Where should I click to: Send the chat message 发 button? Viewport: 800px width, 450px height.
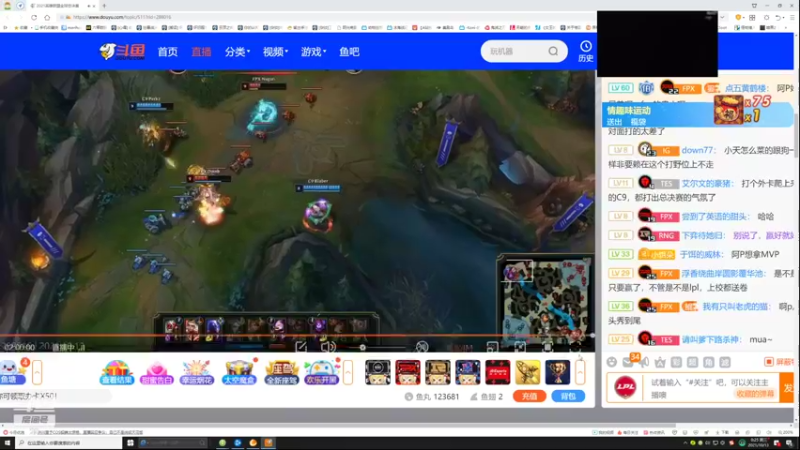click(x=788, y=388)
